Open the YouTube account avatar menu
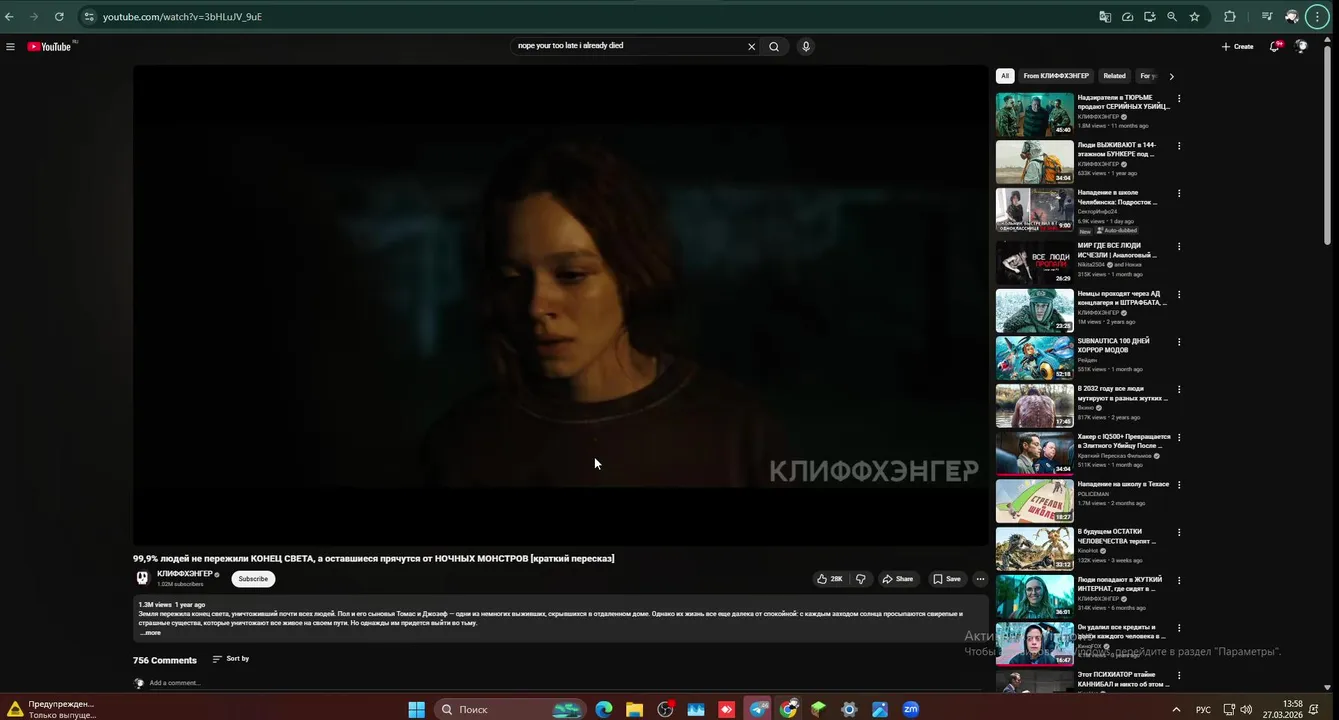The height and width of the screenshot is (720, 1339). click(x=1301, y=46)
